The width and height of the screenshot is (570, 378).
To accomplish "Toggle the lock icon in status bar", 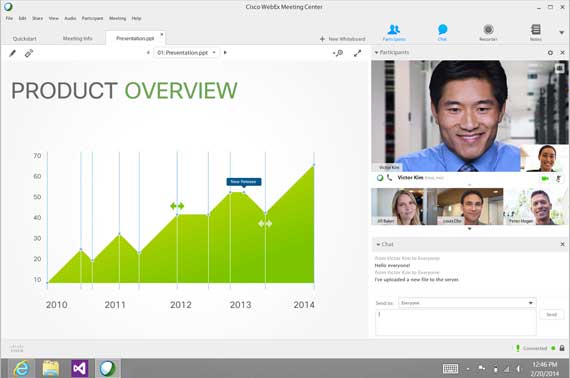I will tap(562, 348).
